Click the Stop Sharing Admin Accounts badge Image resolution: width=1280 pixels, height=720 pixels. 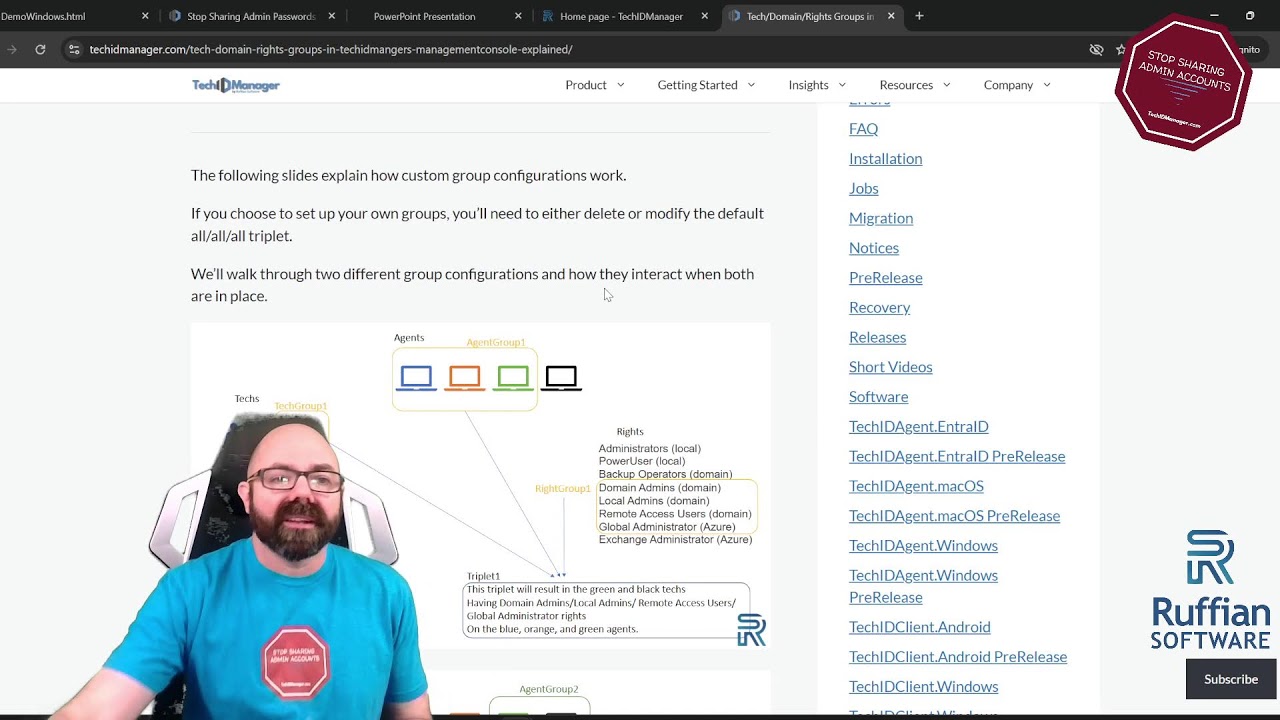1183,82
